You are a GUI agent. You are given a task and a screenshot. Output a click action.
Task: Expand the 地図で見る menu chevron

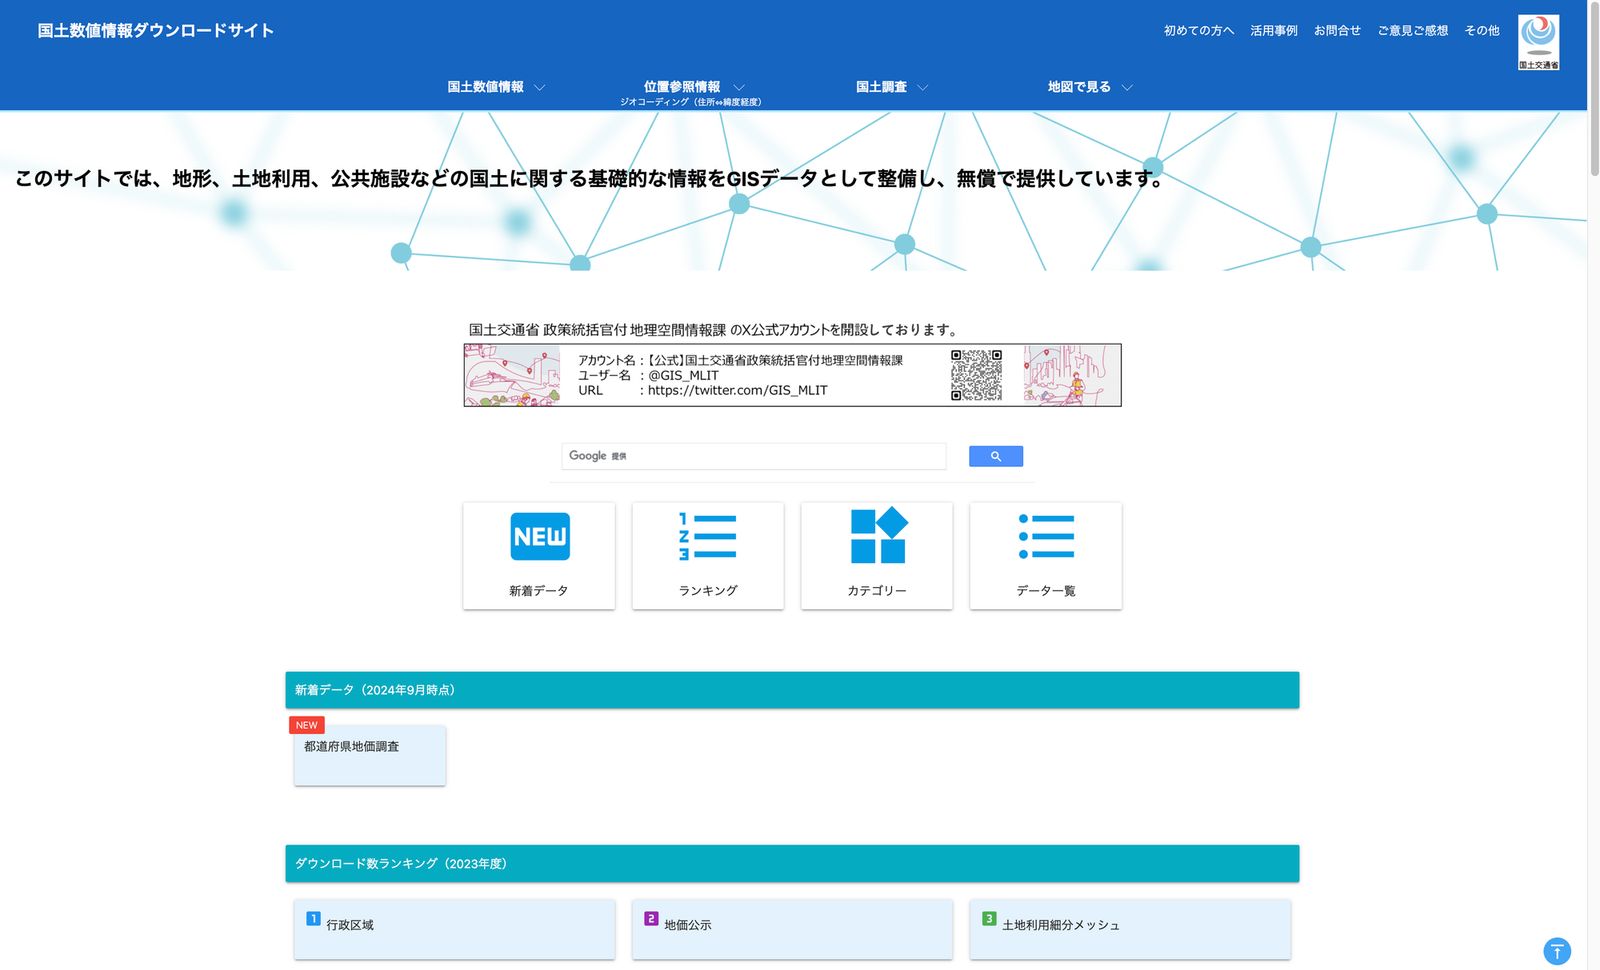pyautogui.click(x=1127, y=87)
